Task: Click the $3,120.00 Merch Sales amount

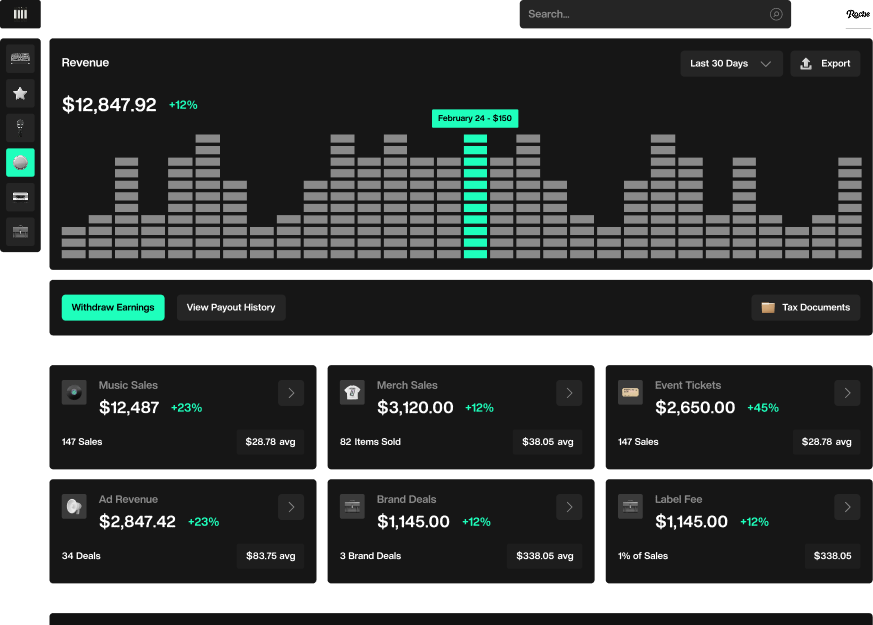Action: coord(415,407)
